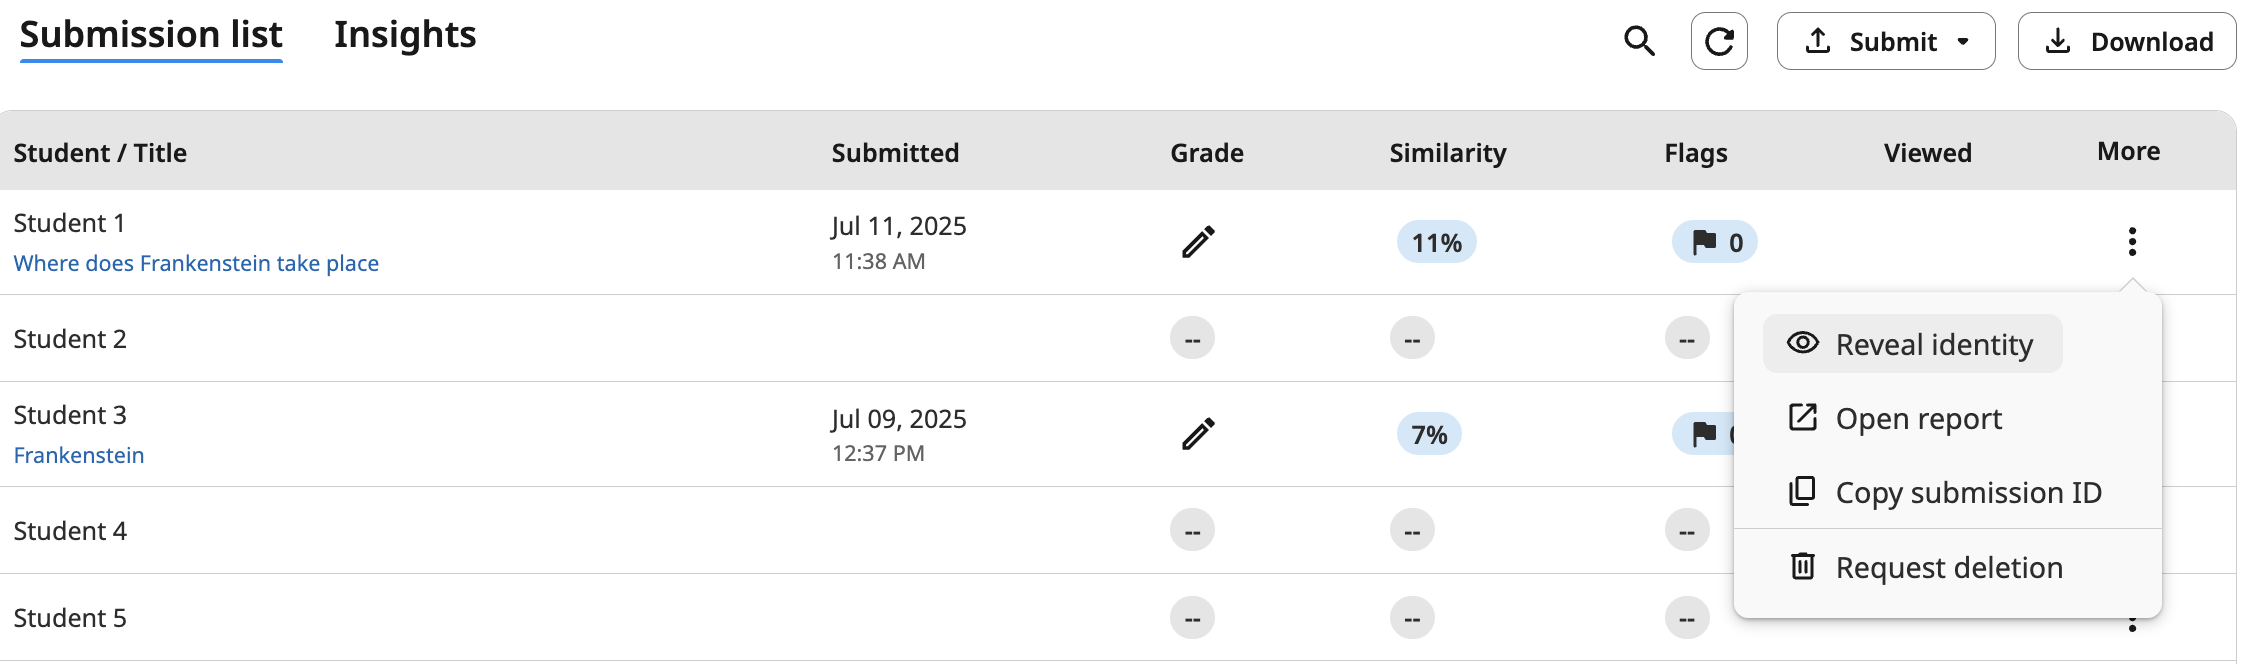Sort by the Student / Title column header
The height and width of the screenshot is (664, 2242).
click(100, 152)
